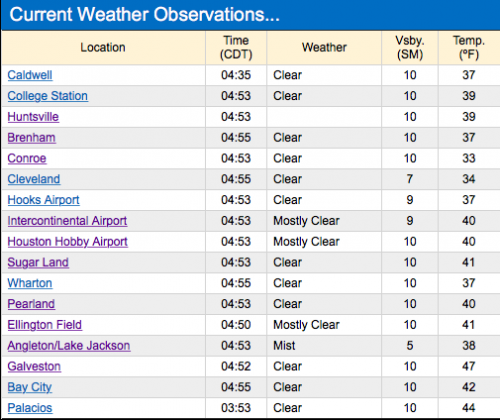Select the Brenham link

click(31, 138)
